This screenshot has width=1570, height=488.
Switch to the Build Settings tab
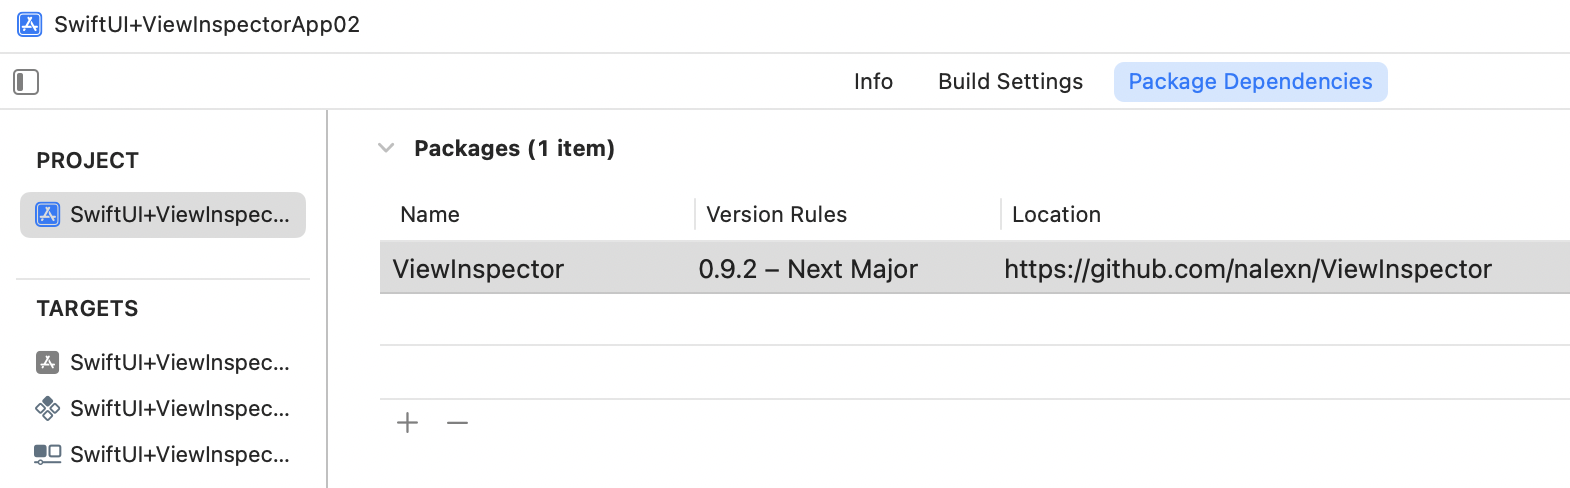point(1010,82)
